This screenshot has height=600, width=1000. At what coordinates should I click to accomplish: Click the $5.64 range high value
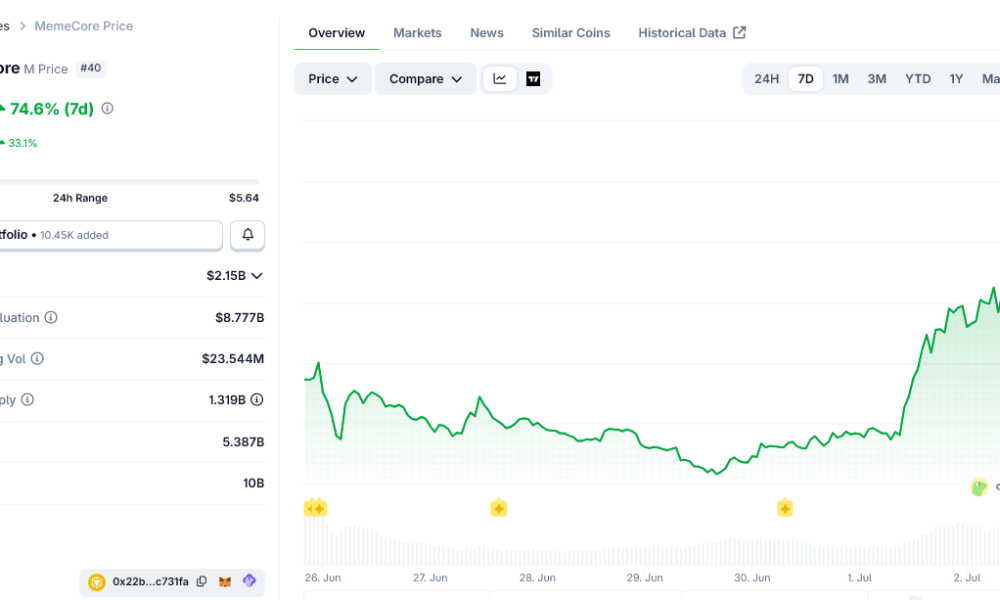tap(244, 198)
